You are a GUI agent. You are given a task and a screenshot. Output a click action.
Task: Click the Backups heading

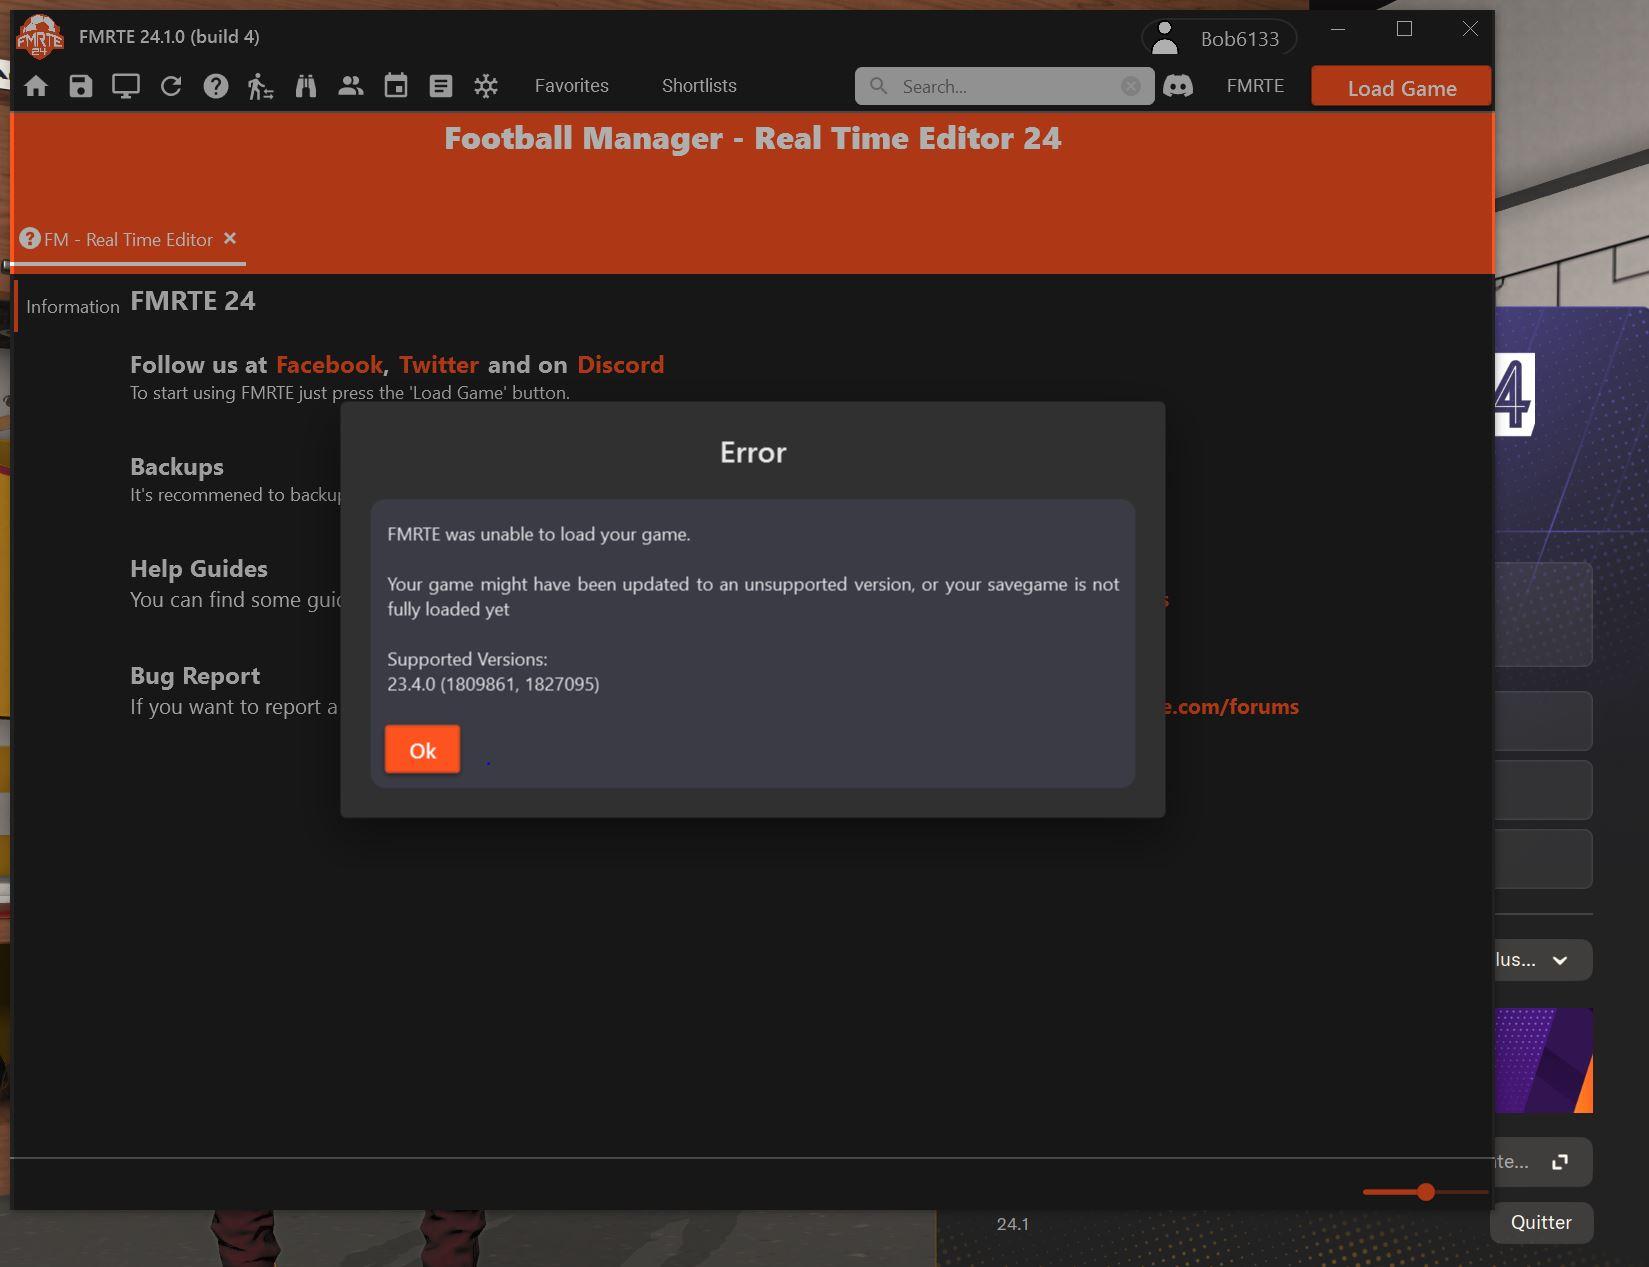pyautogui.click(x=177, y=467)
